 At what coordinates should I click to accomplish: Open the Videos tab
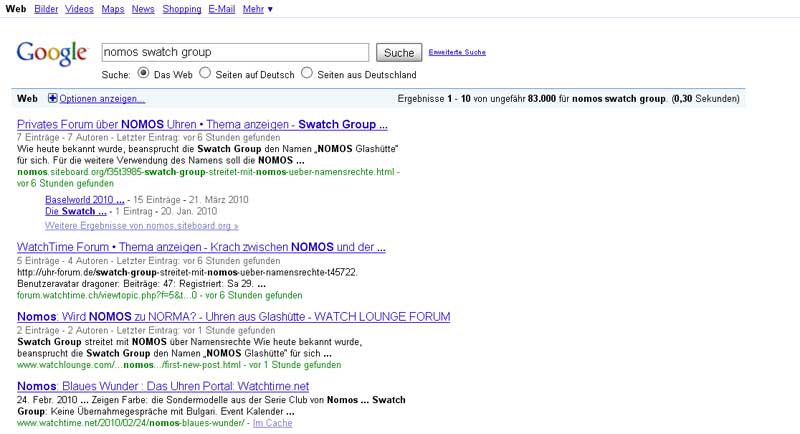79,9
